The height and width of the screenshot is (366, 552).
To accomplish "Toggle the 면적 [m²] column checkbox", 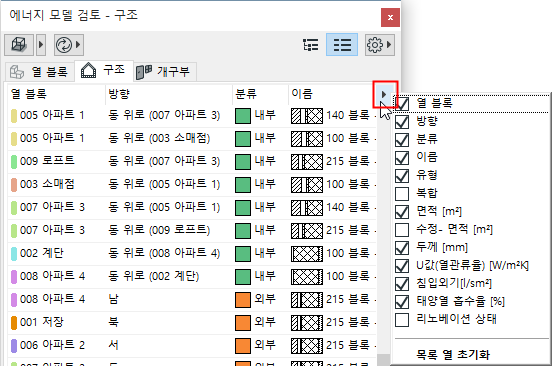I will [402, 212].
